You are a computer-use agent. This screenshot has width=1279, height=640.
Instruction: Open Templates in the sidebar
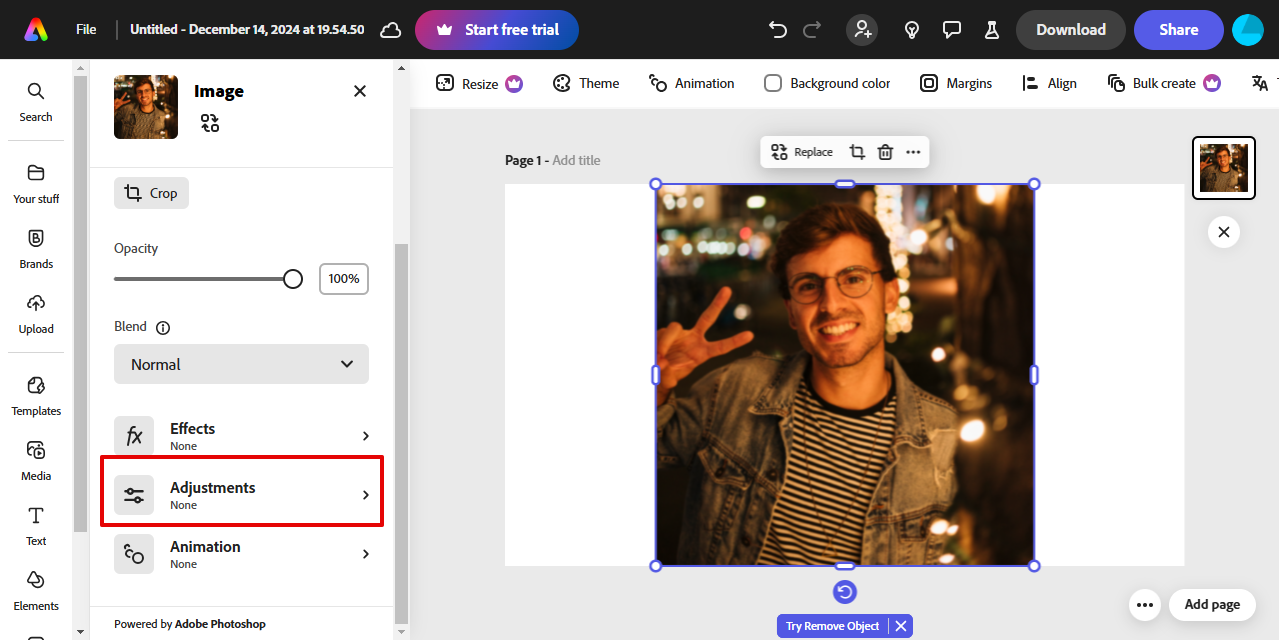coord(36,396)
